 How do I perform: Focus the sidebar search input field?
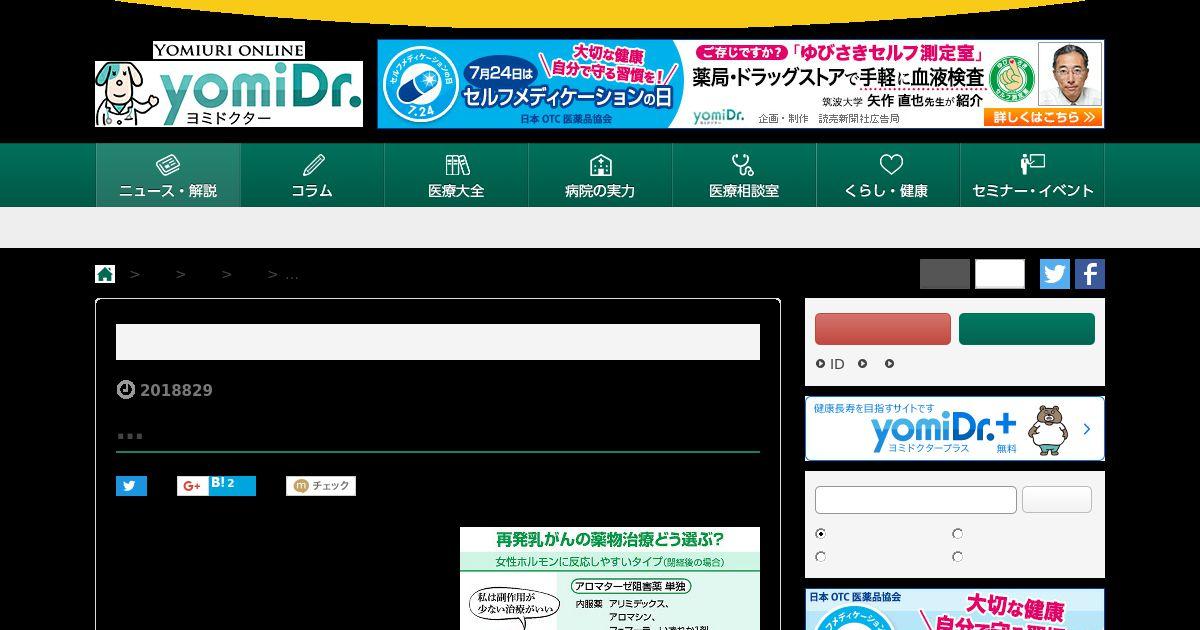pyautogui.click(x=916, y=500)
